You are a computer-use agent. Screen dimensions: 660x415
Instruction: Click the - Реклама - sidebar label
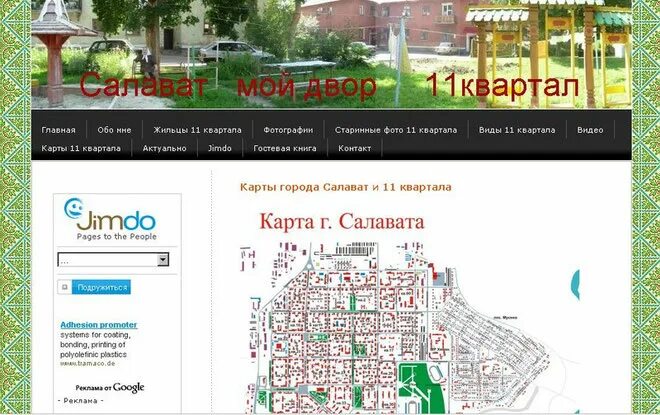[80, 401]
